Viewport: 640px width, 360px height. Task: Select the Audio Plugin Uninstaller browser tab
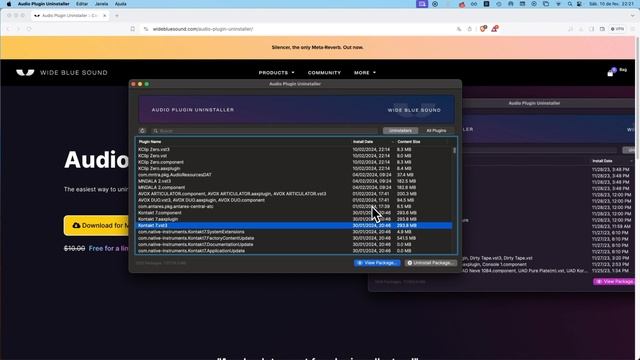(69, 16)
